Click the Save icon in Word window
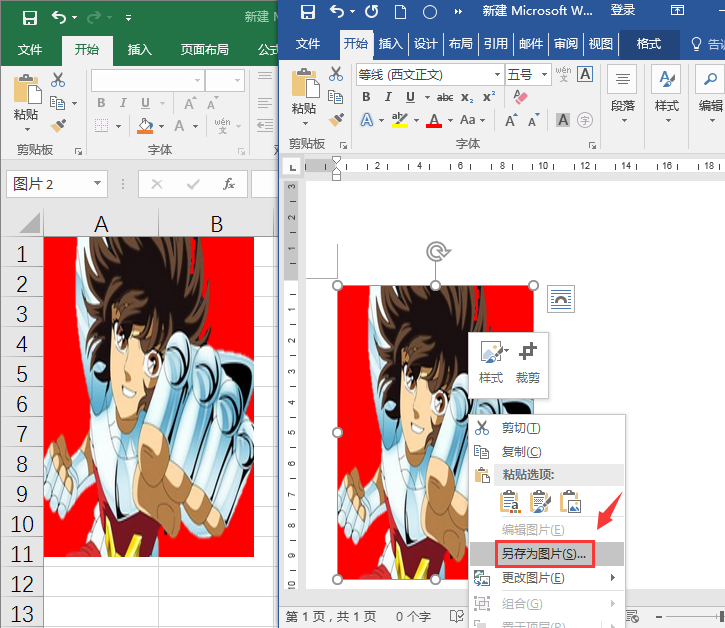 (307, 12)
